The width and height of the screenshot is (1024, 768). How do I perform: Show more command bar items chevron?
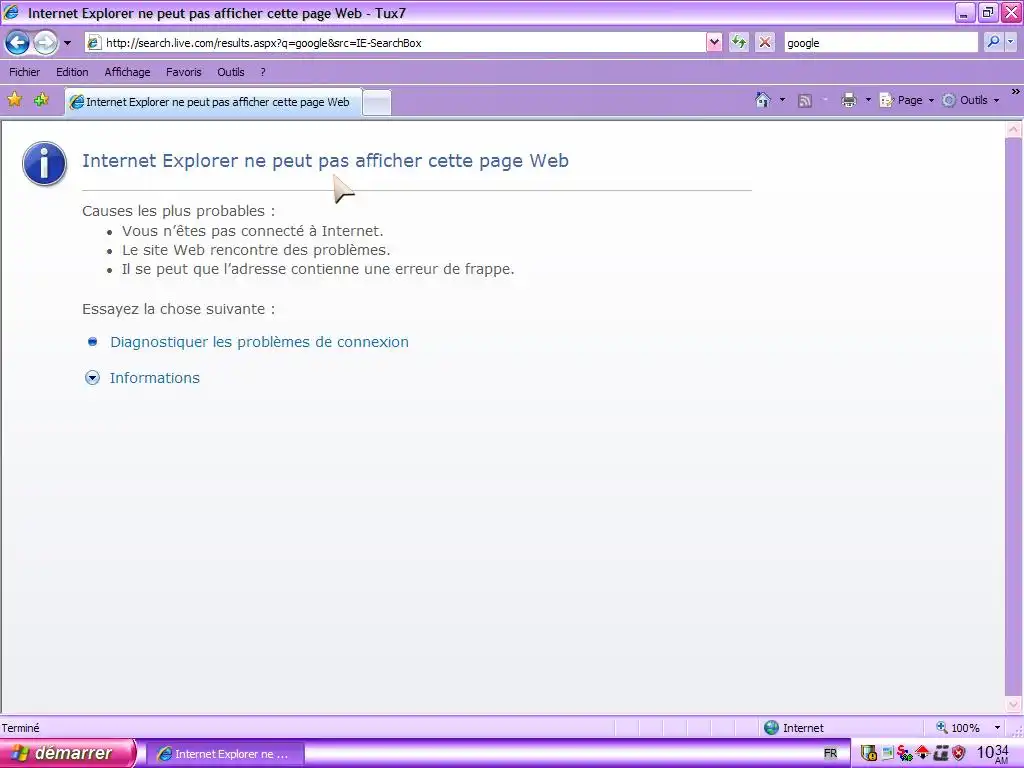(1016, 92)
